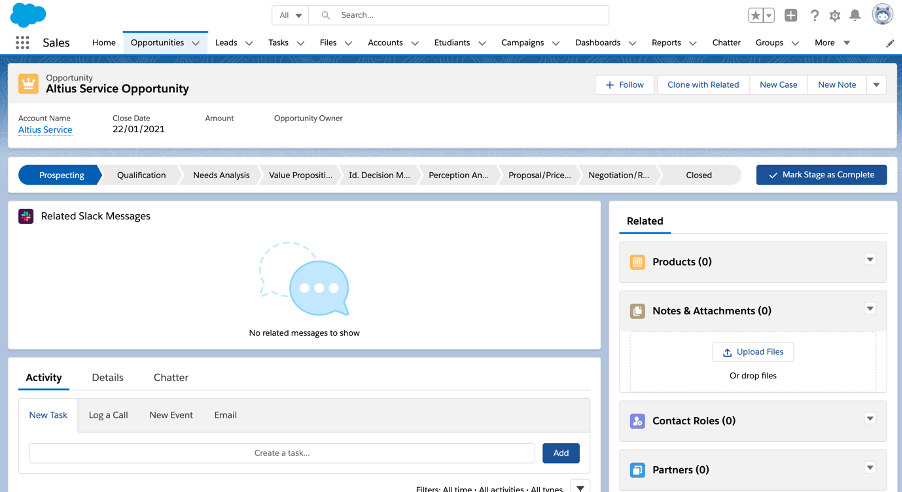902x492 pixels.
Task: Select the Closed stage
Action: [699, 175]
